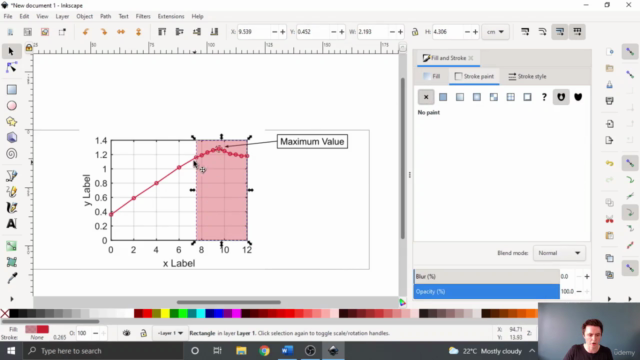Select Linear gradient paint option
The width and height of the screenshot is (640, 360).
460,97
